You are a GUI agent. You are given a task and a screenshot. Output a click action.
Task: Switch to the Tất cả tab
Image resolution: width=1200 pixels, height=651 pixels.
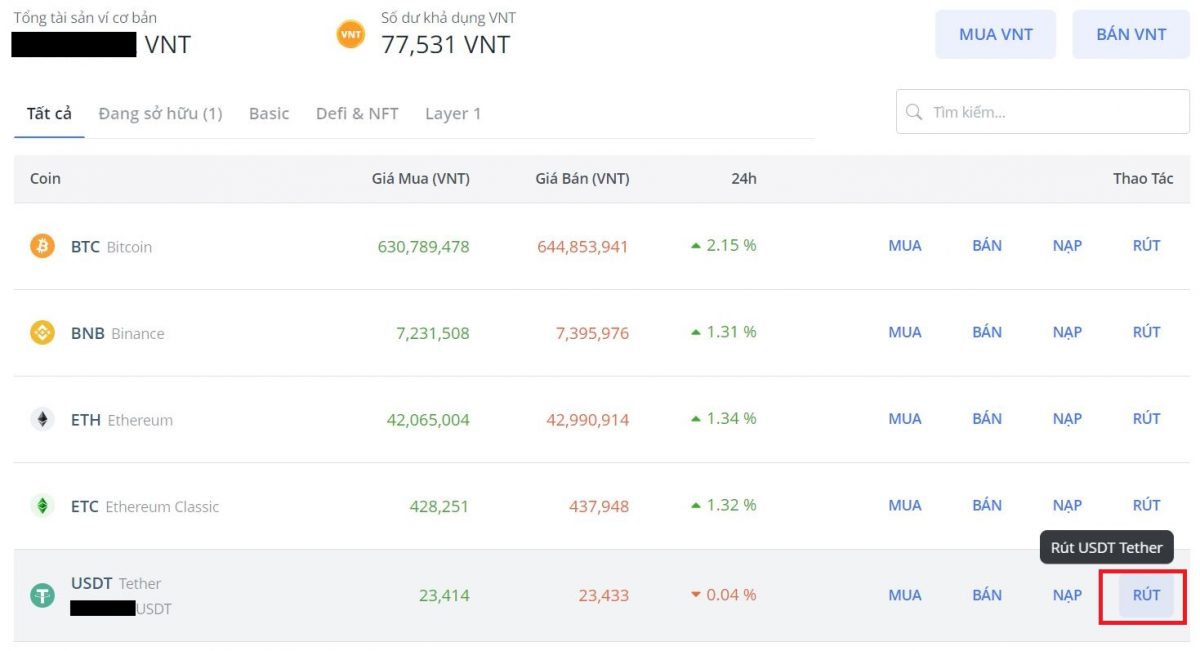[x=49, y=114]
